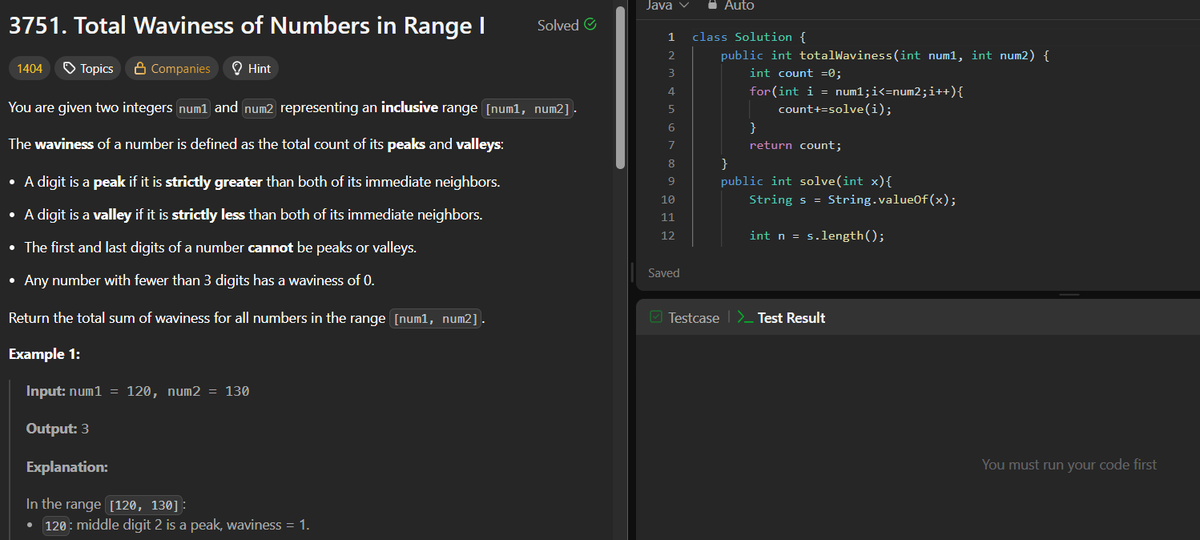Click 'You must run your code first' message
The image size is (1200, 540).
coord(1069,464)
